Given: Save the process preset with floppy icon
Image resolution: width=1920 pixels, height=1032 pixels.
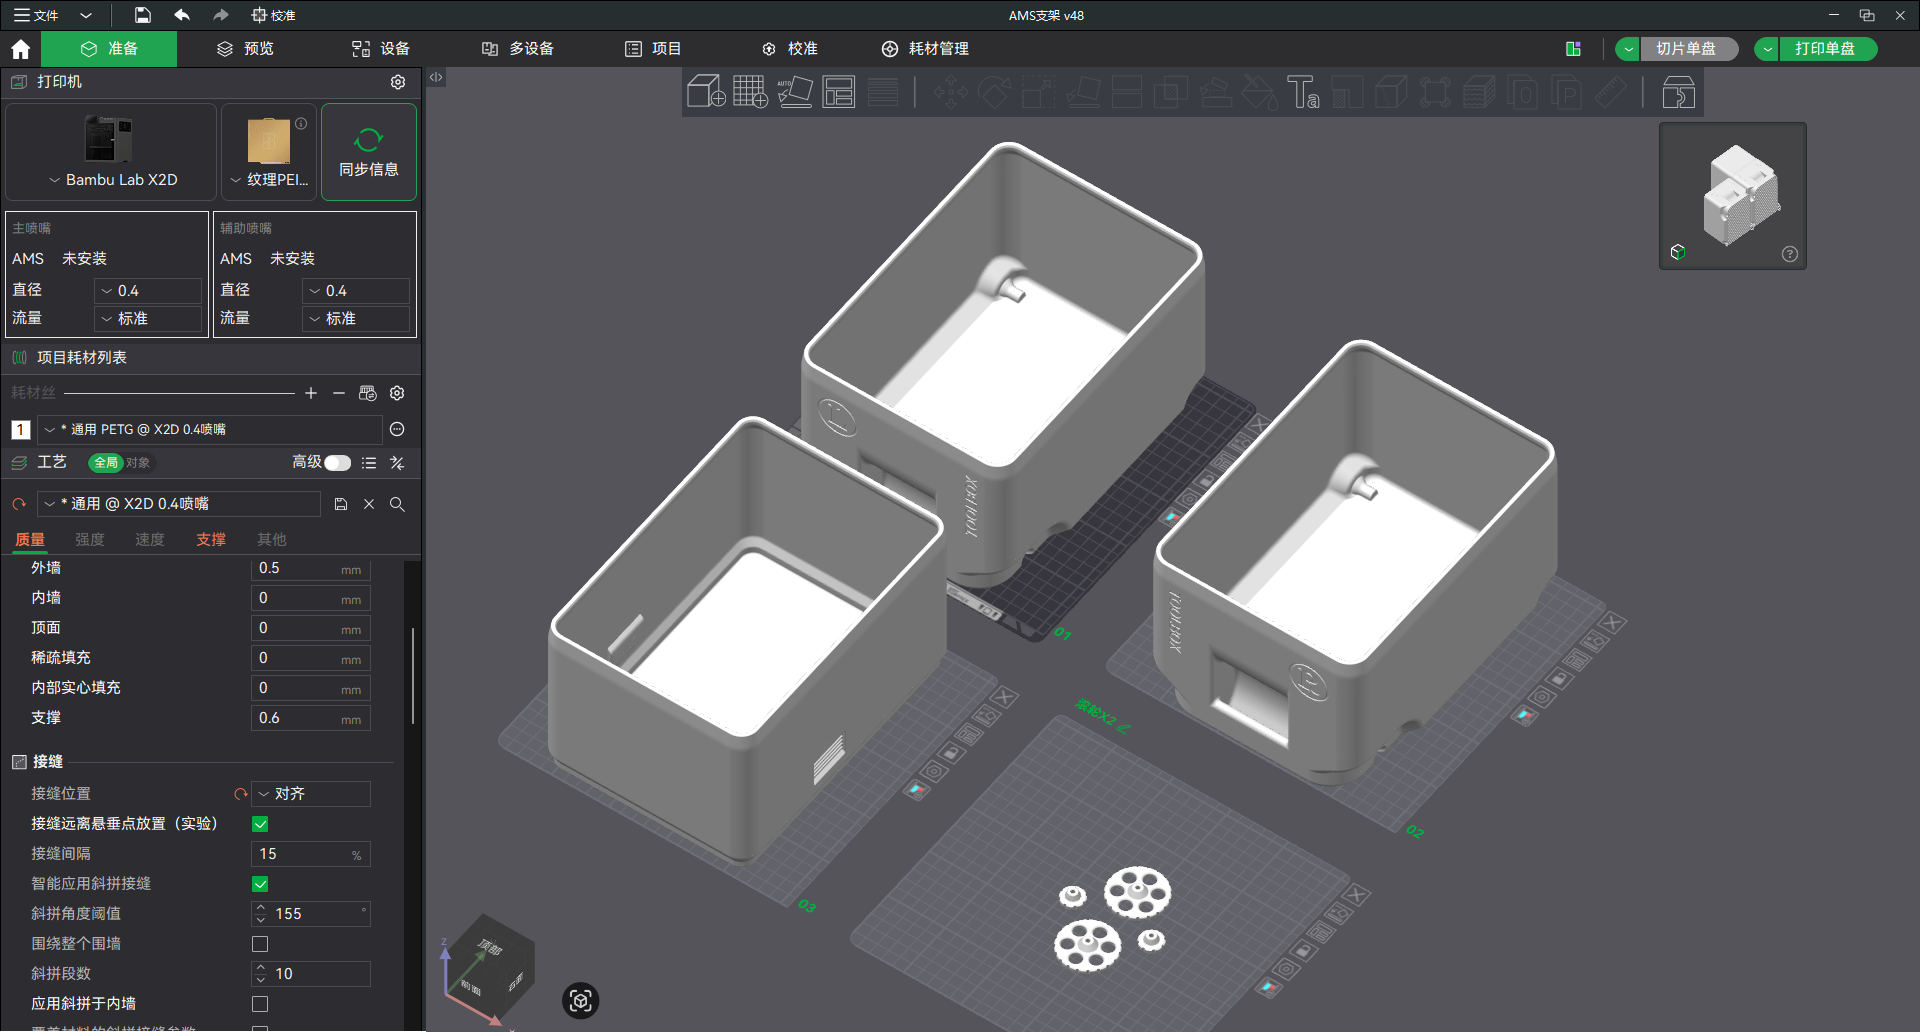Looking at the screenshot, I should click(341, 504).
